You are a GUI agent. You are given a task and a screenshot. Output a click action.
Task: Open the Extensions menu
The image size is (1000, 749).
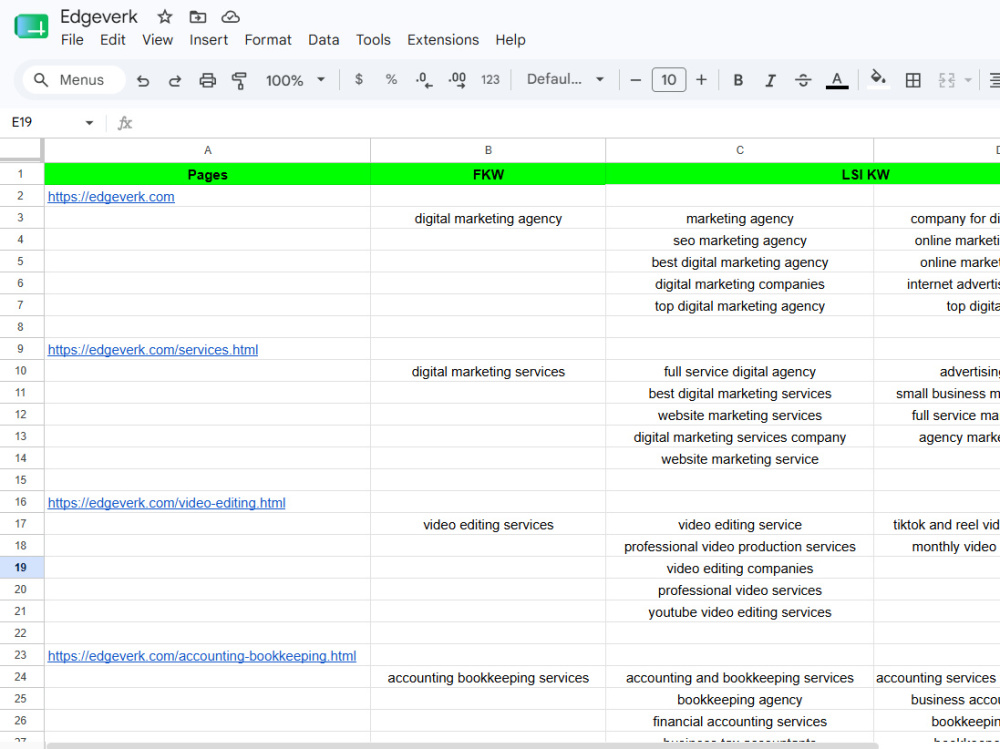coord(443,40)
